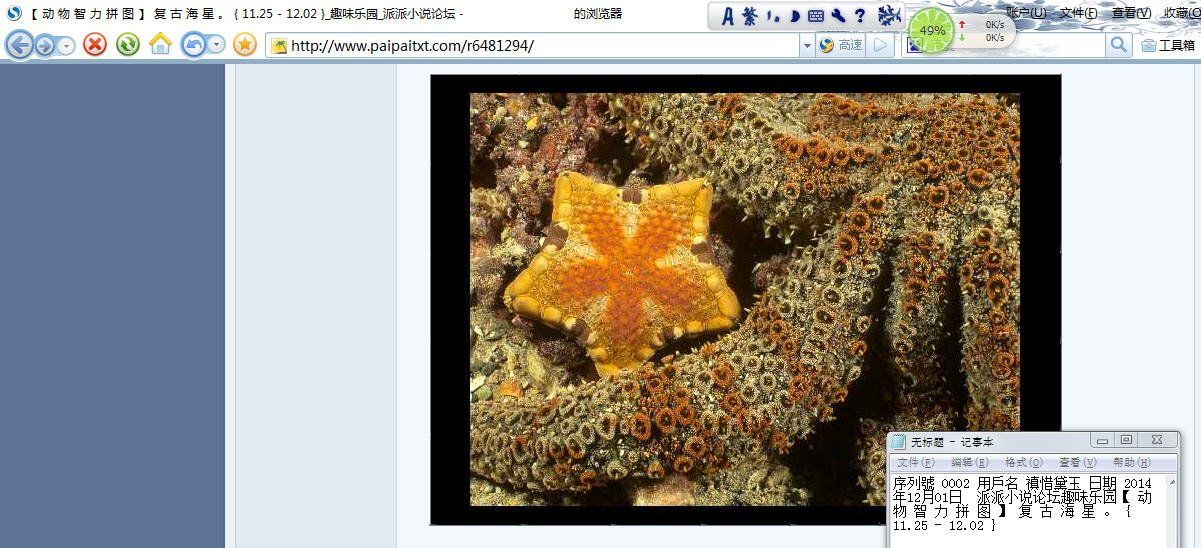
Task: Open Notepad 格式(O) menu
Action: [x=1024, y=463]
